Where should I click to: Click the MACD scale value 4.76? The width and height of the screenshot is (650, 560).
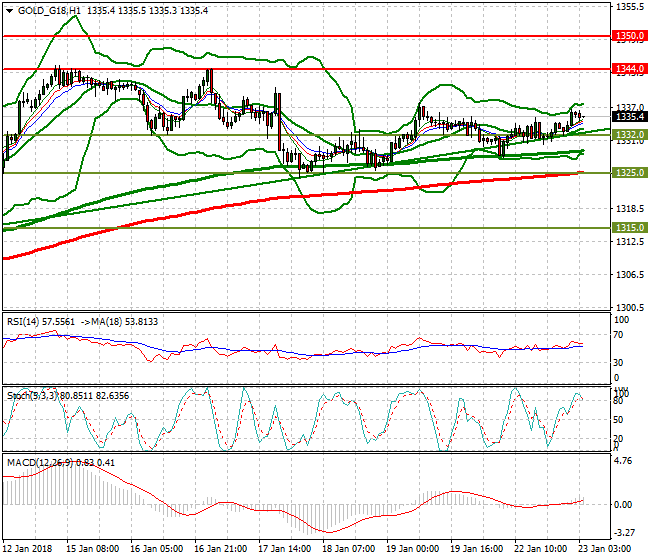pyautogui.click(x=623, y=461)
